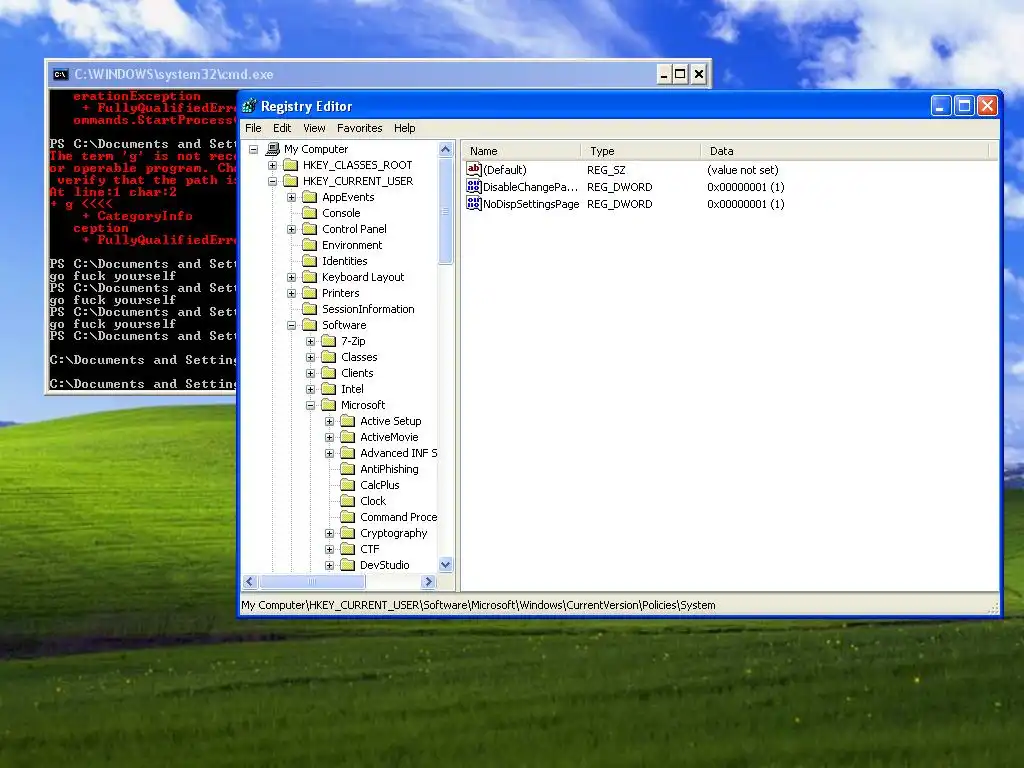Click the Printers folder icon
The width and height of the screenshot is (1024, 768).
[310, 293]
